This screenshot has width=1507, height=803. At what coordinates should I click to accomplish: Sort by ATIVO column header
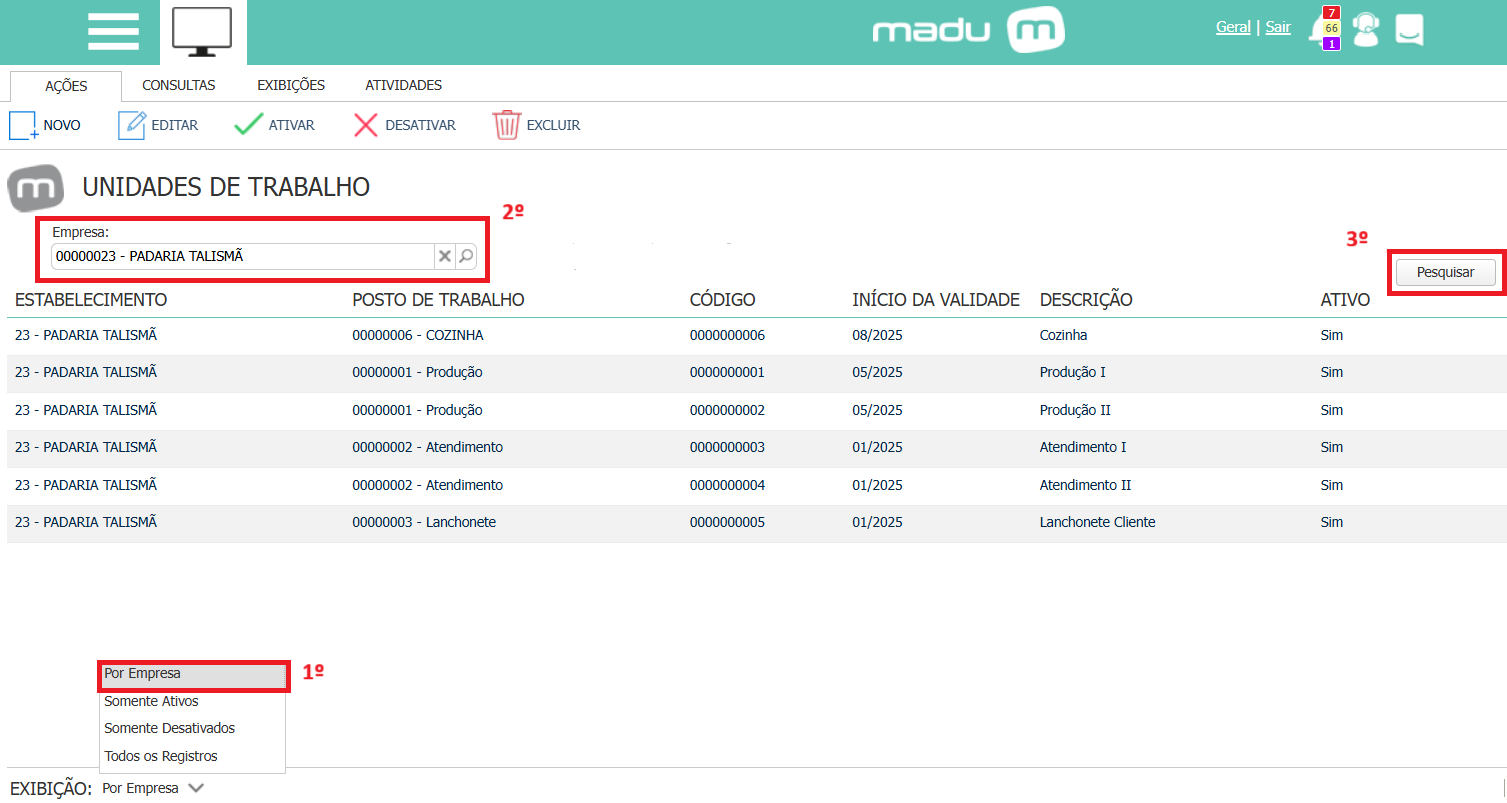tap(1345, 300)
